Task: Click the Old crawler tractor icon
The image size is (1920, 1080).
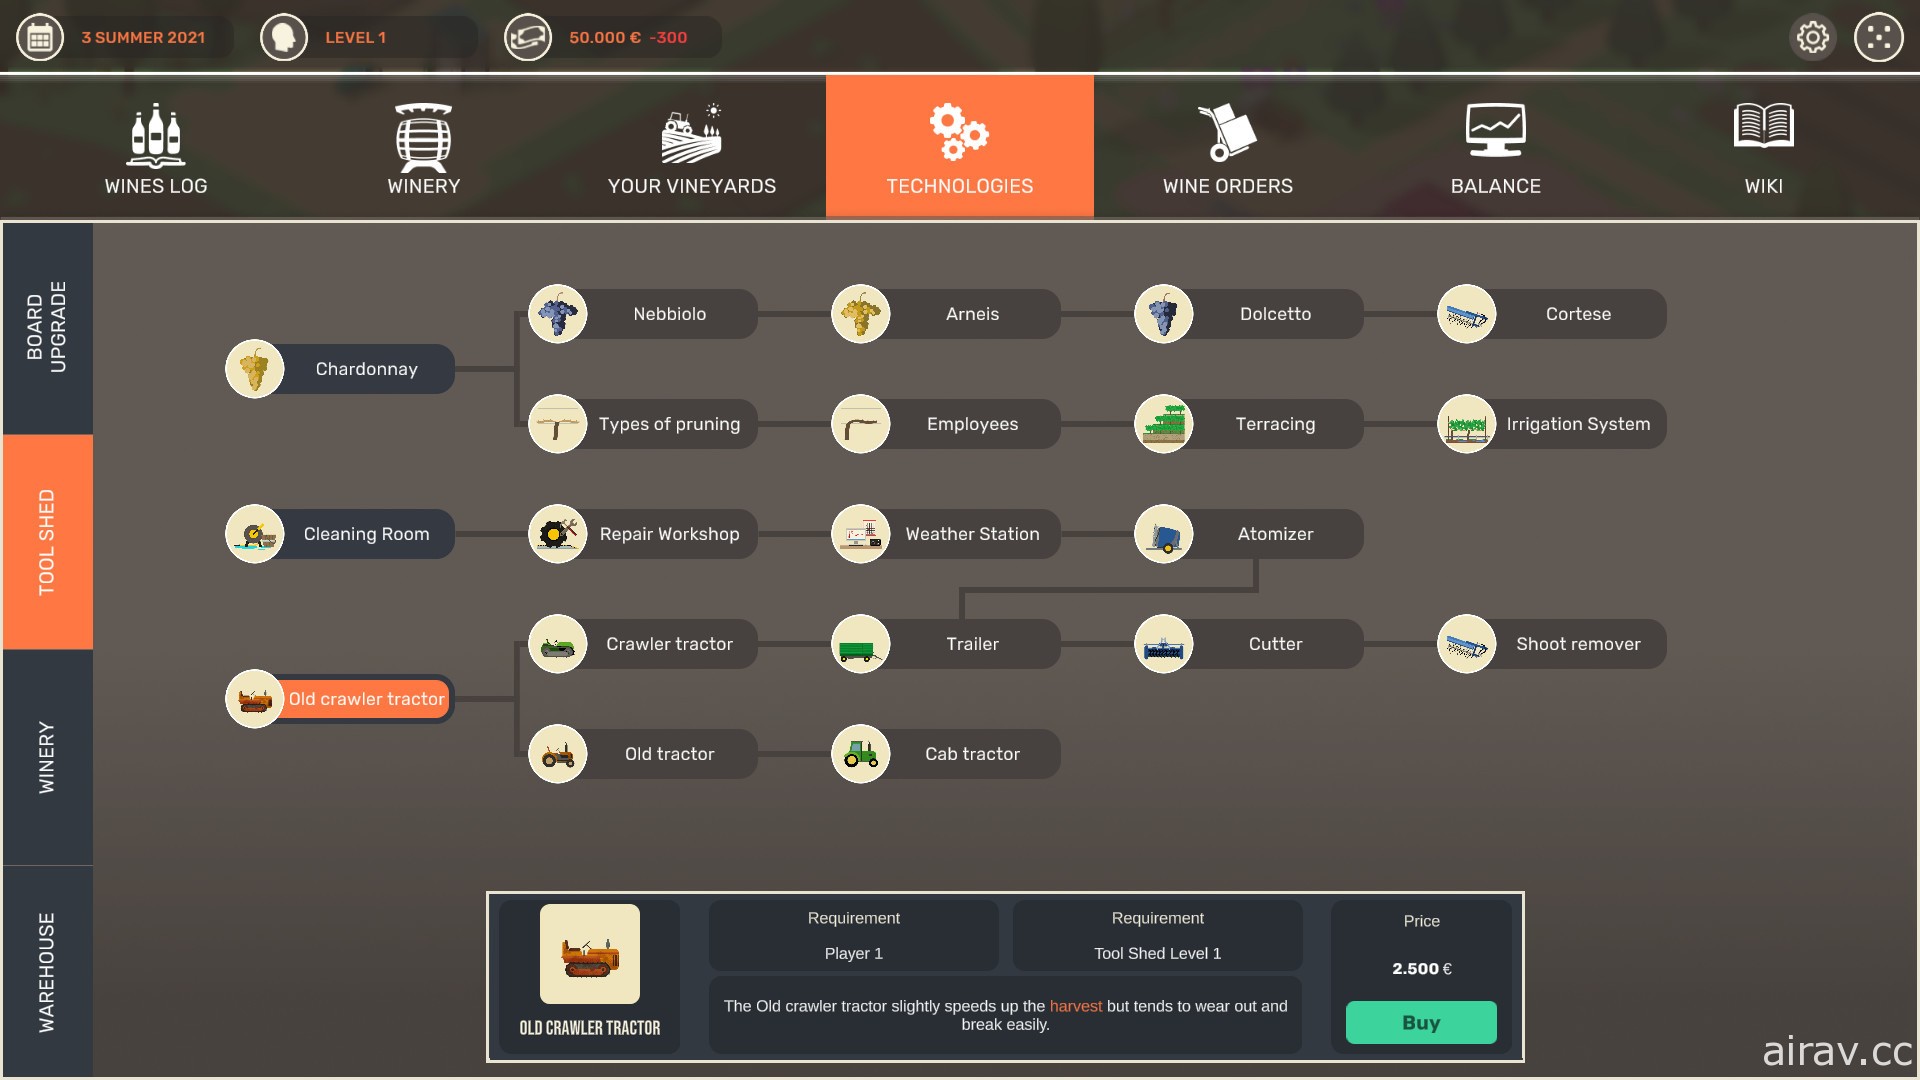Action: (253, 698)
